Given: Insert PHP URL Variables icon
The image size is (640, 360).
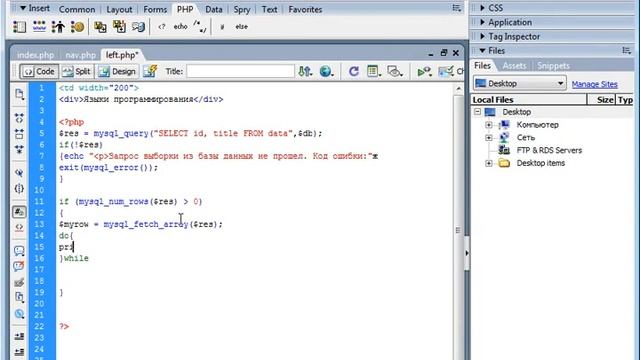Looking at the screenshot, I should pos(39,27).
